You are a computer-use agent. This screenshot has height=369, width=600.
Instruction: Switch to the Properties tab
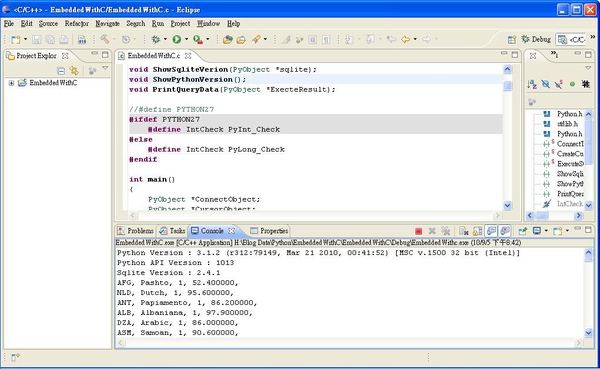pos(269,231)
